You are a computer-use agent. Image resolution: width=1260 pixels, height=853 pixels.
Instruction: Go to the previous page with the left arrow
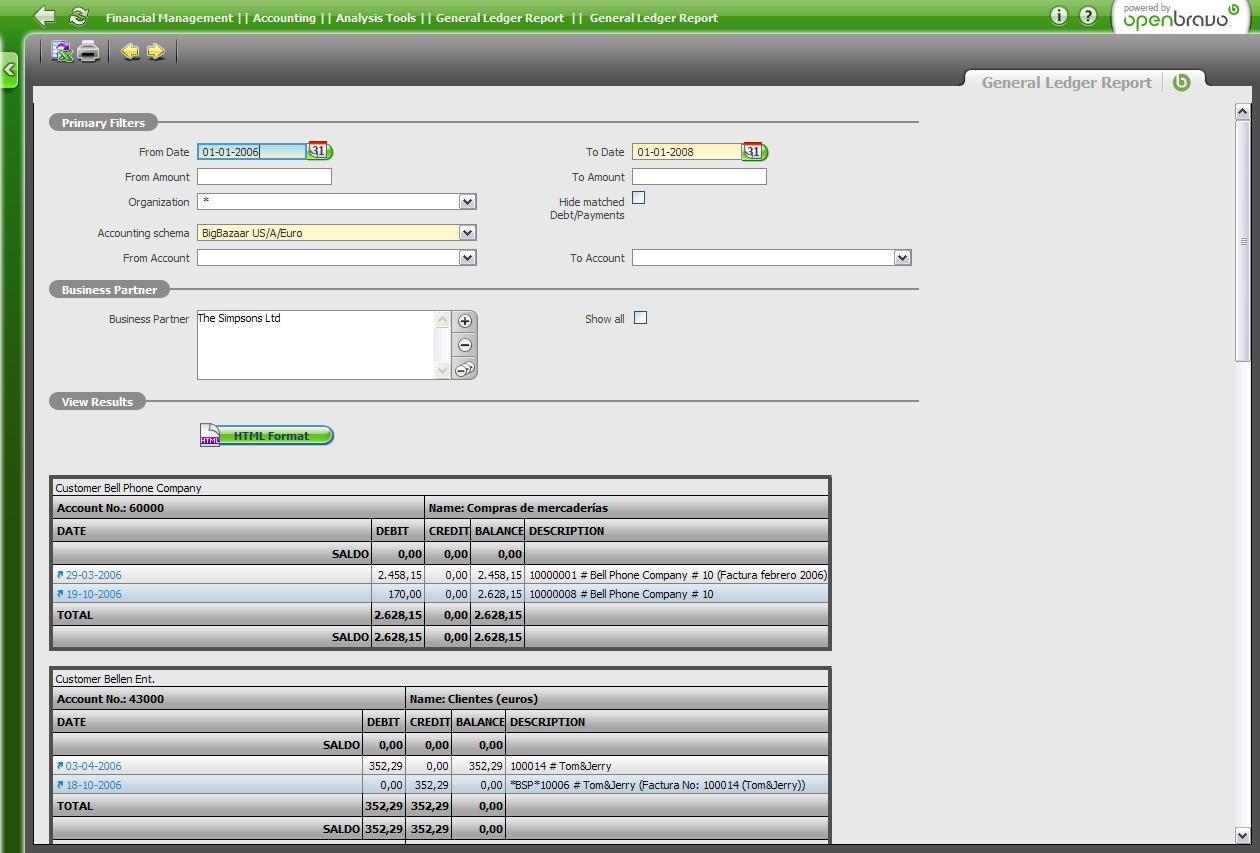tap(130, 51)
